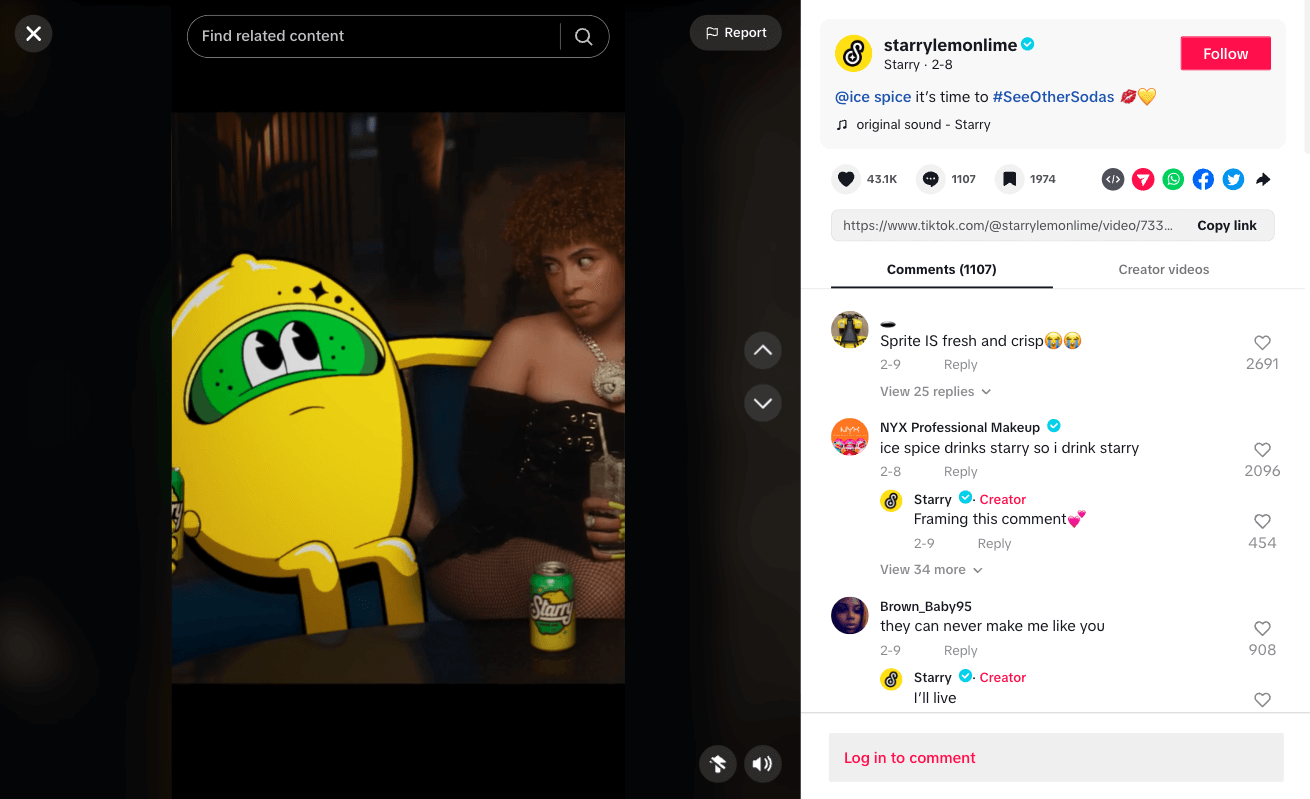Send to friends red share icon

(1143, 179)
